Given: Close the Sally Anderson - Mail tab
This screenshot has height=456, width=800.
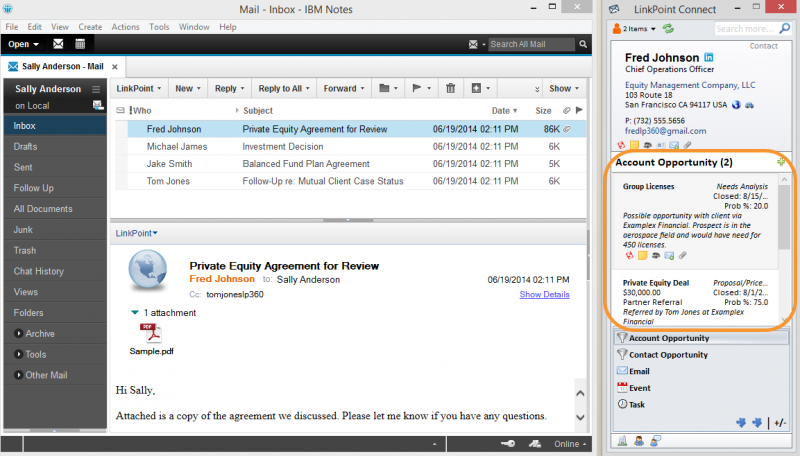Looking at the screenshot, I should pos(115,67).
